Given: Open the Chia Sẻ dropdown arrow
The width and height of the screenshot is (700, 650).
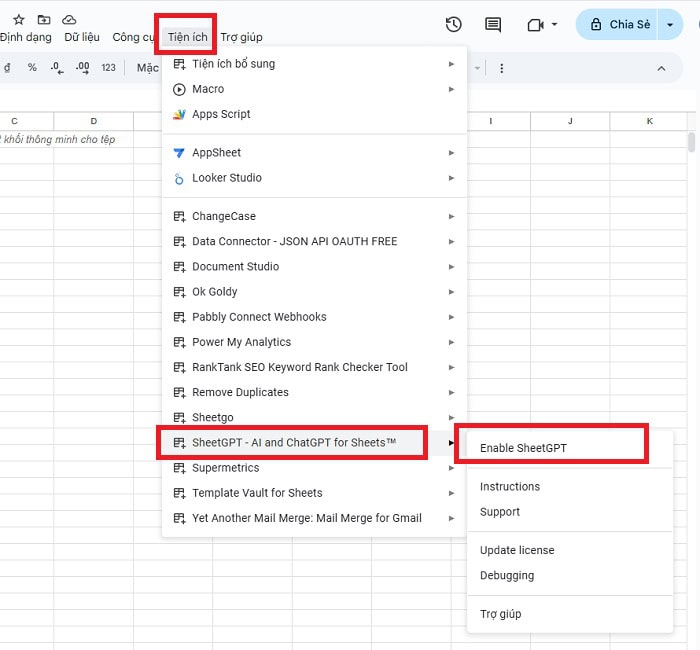Looking at the screenshot, I should (x=670, y=25).
